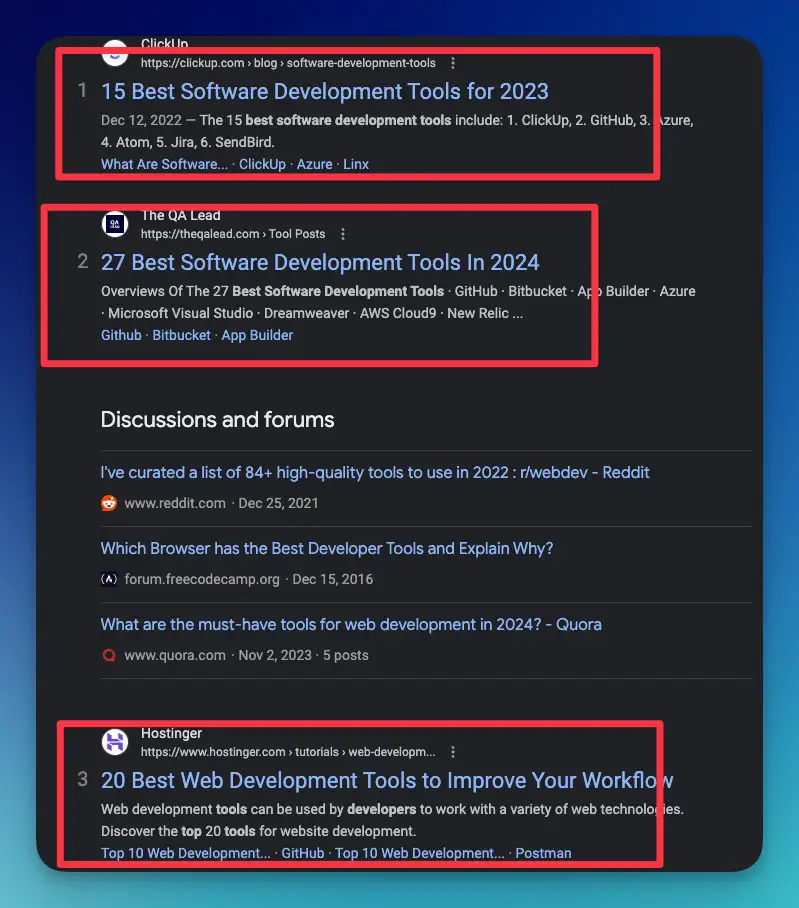Click the 'www.quora.com' source text
The image size is (799, 908).
pos(175,655)
